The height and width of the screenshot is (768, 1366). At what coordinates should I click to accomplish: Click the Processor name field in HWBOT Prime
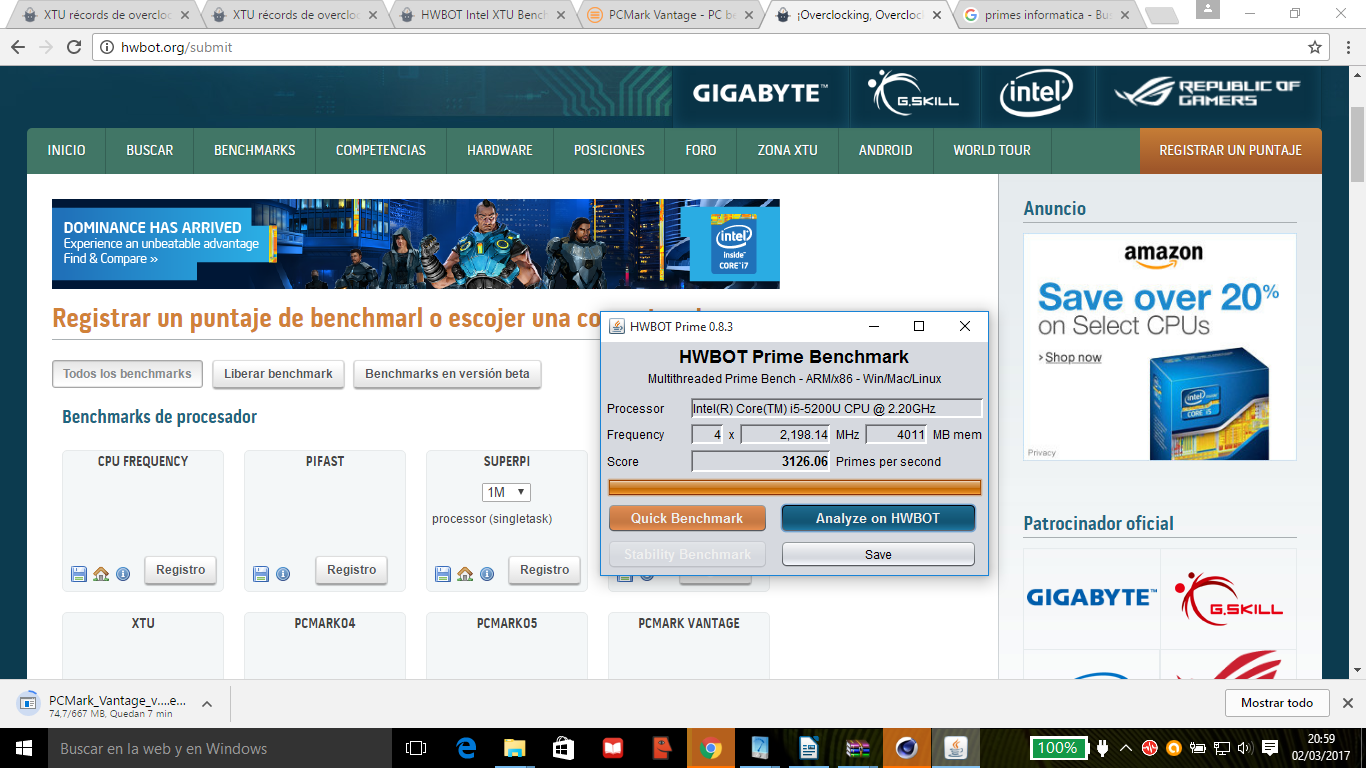click(x=837, y=408)
